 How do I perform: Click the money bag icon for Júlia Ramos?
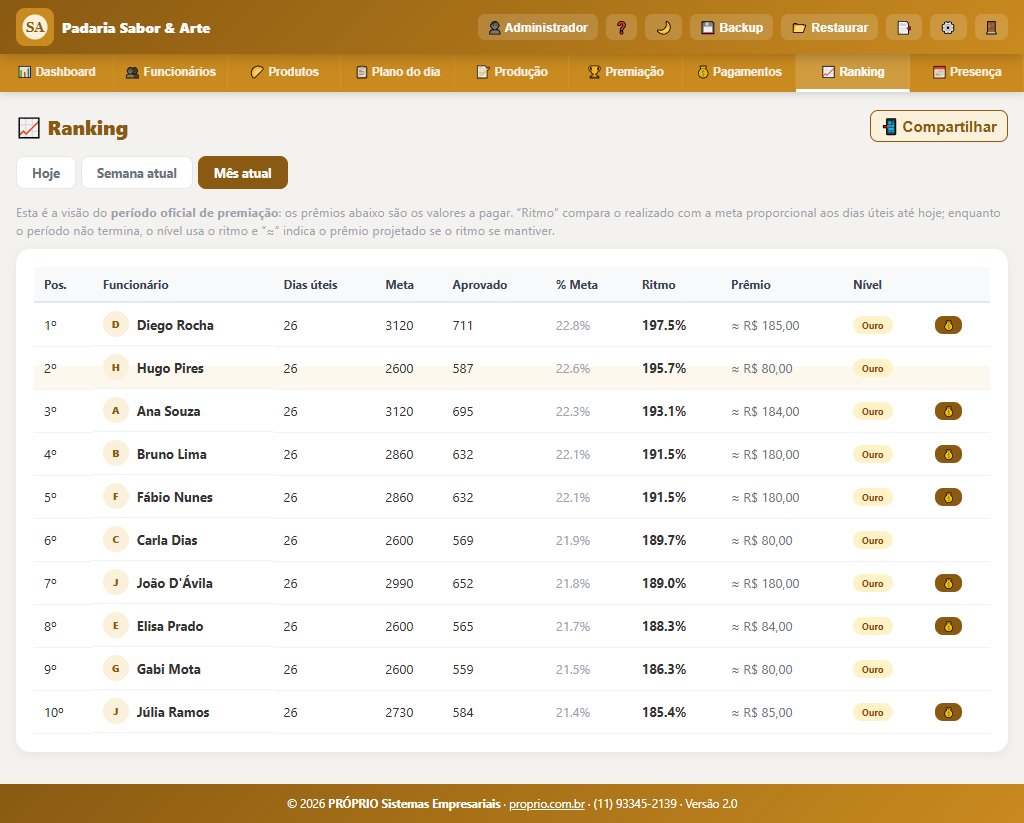coord(948,713)
